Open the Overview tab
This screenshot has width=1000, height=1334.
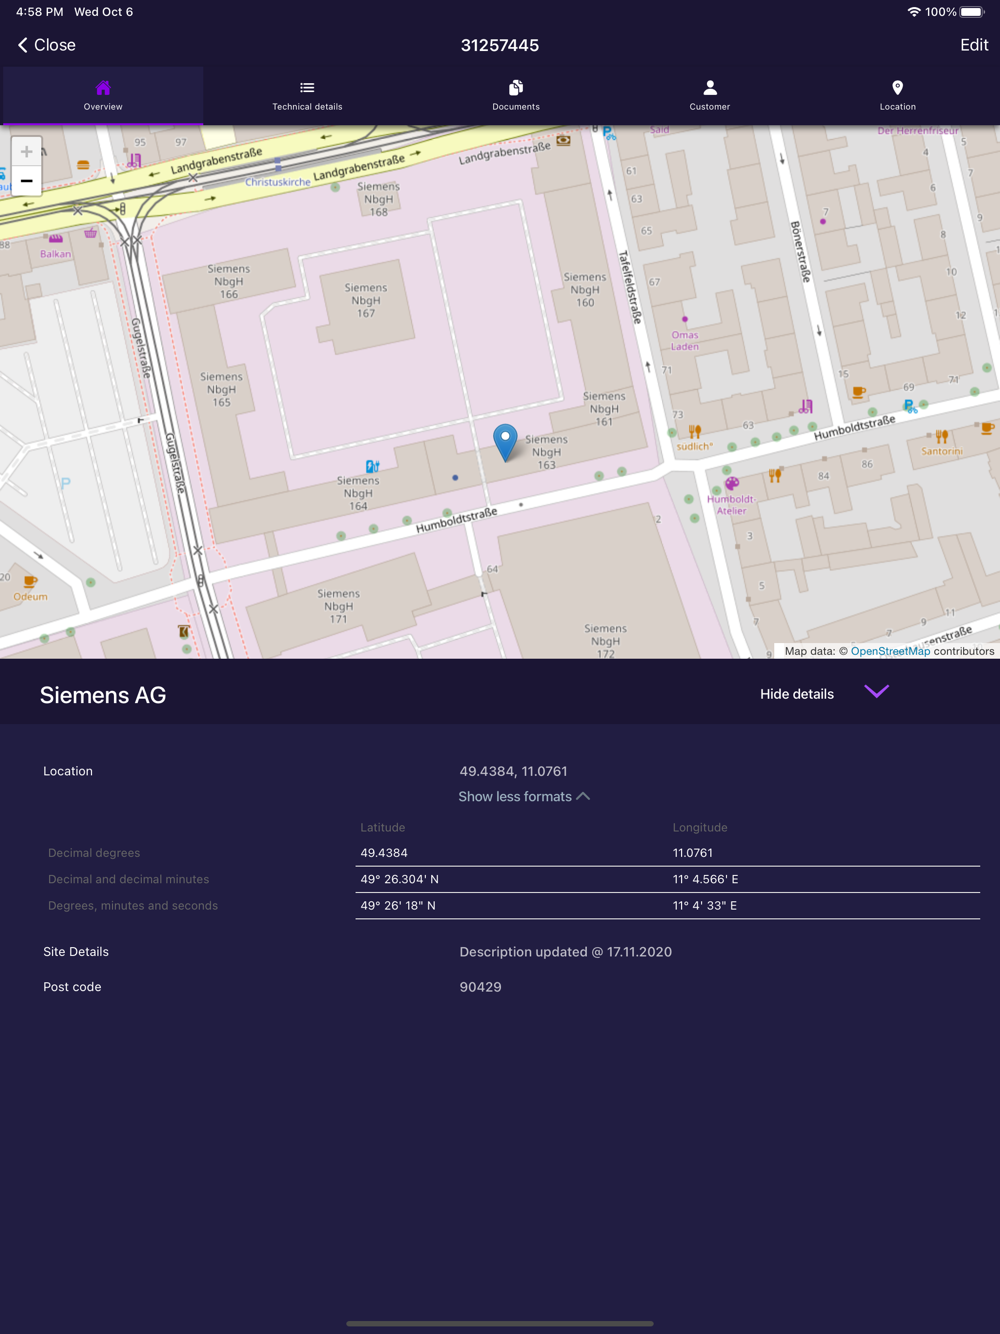tap(103, 96)
